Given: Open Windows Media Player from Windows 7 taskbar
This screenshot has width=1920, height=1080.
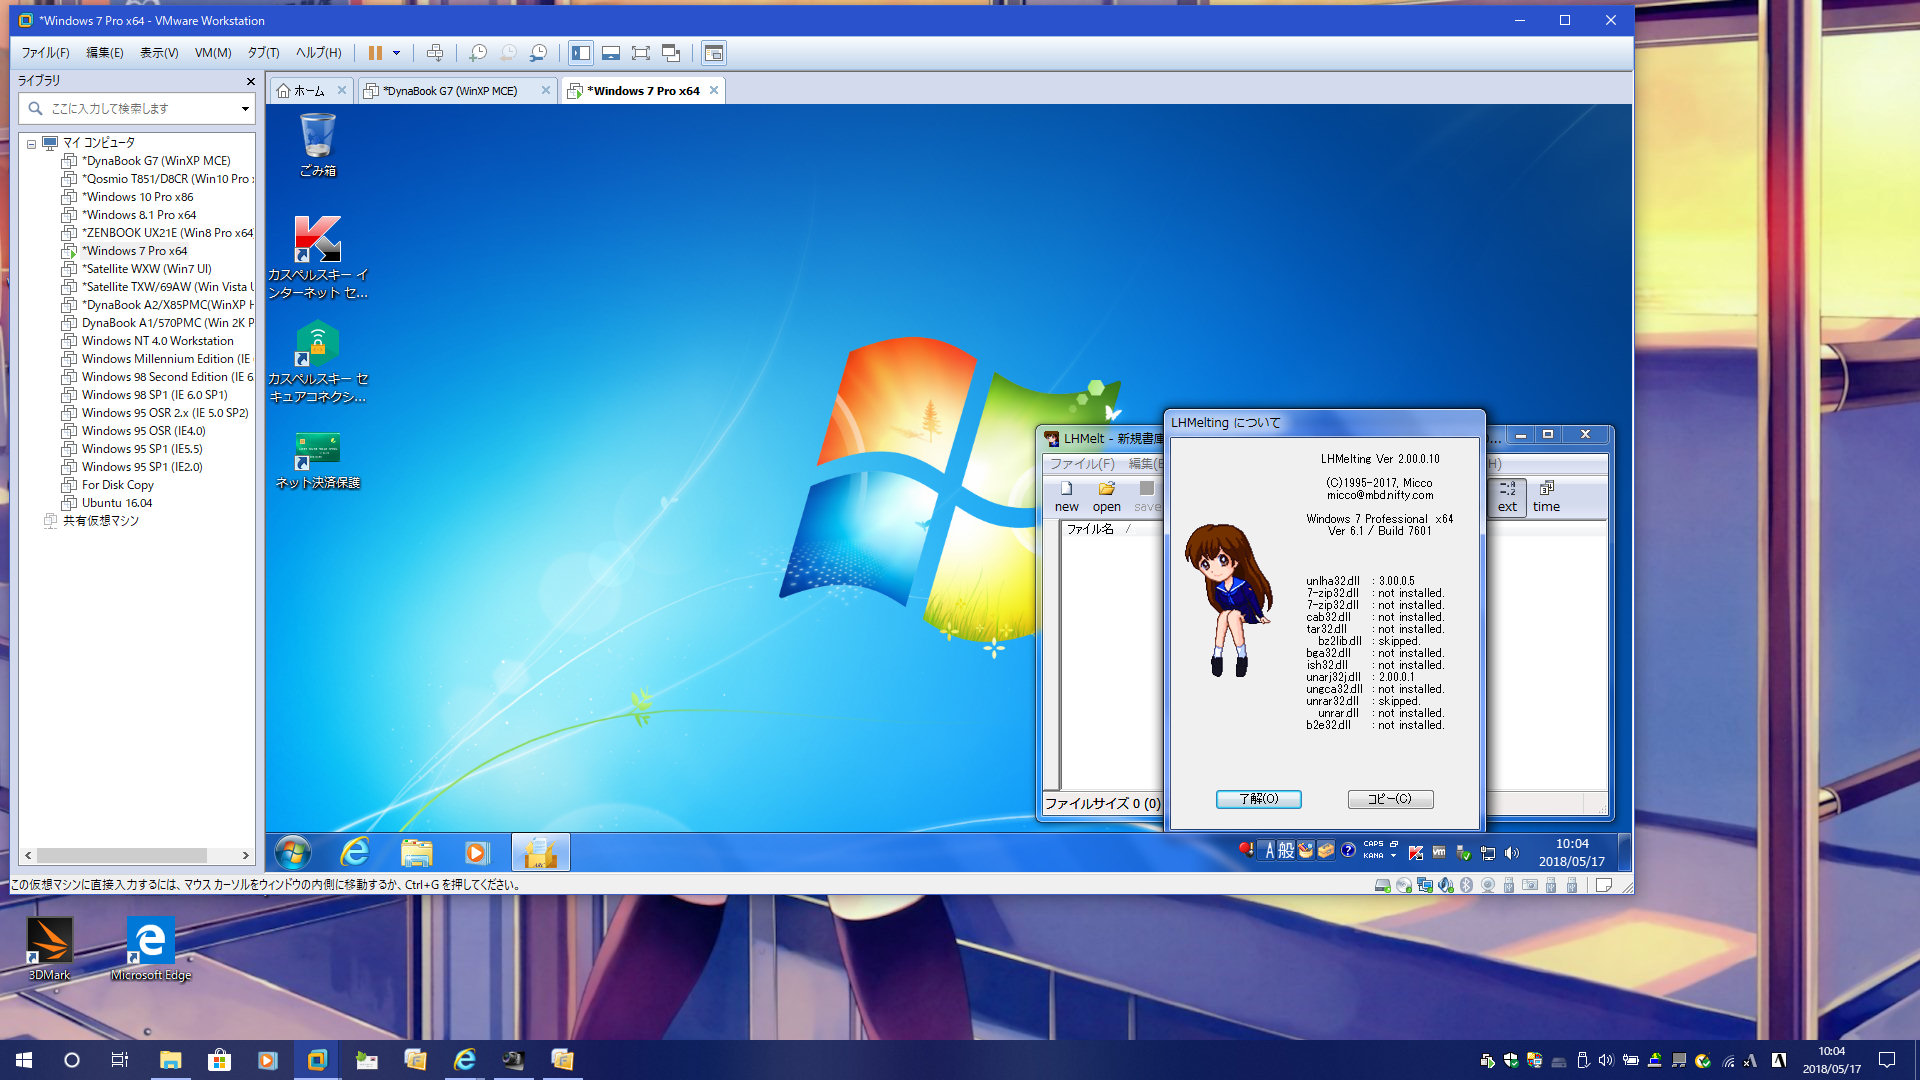Looking at the screenshot, I should [x=477, y=853].
